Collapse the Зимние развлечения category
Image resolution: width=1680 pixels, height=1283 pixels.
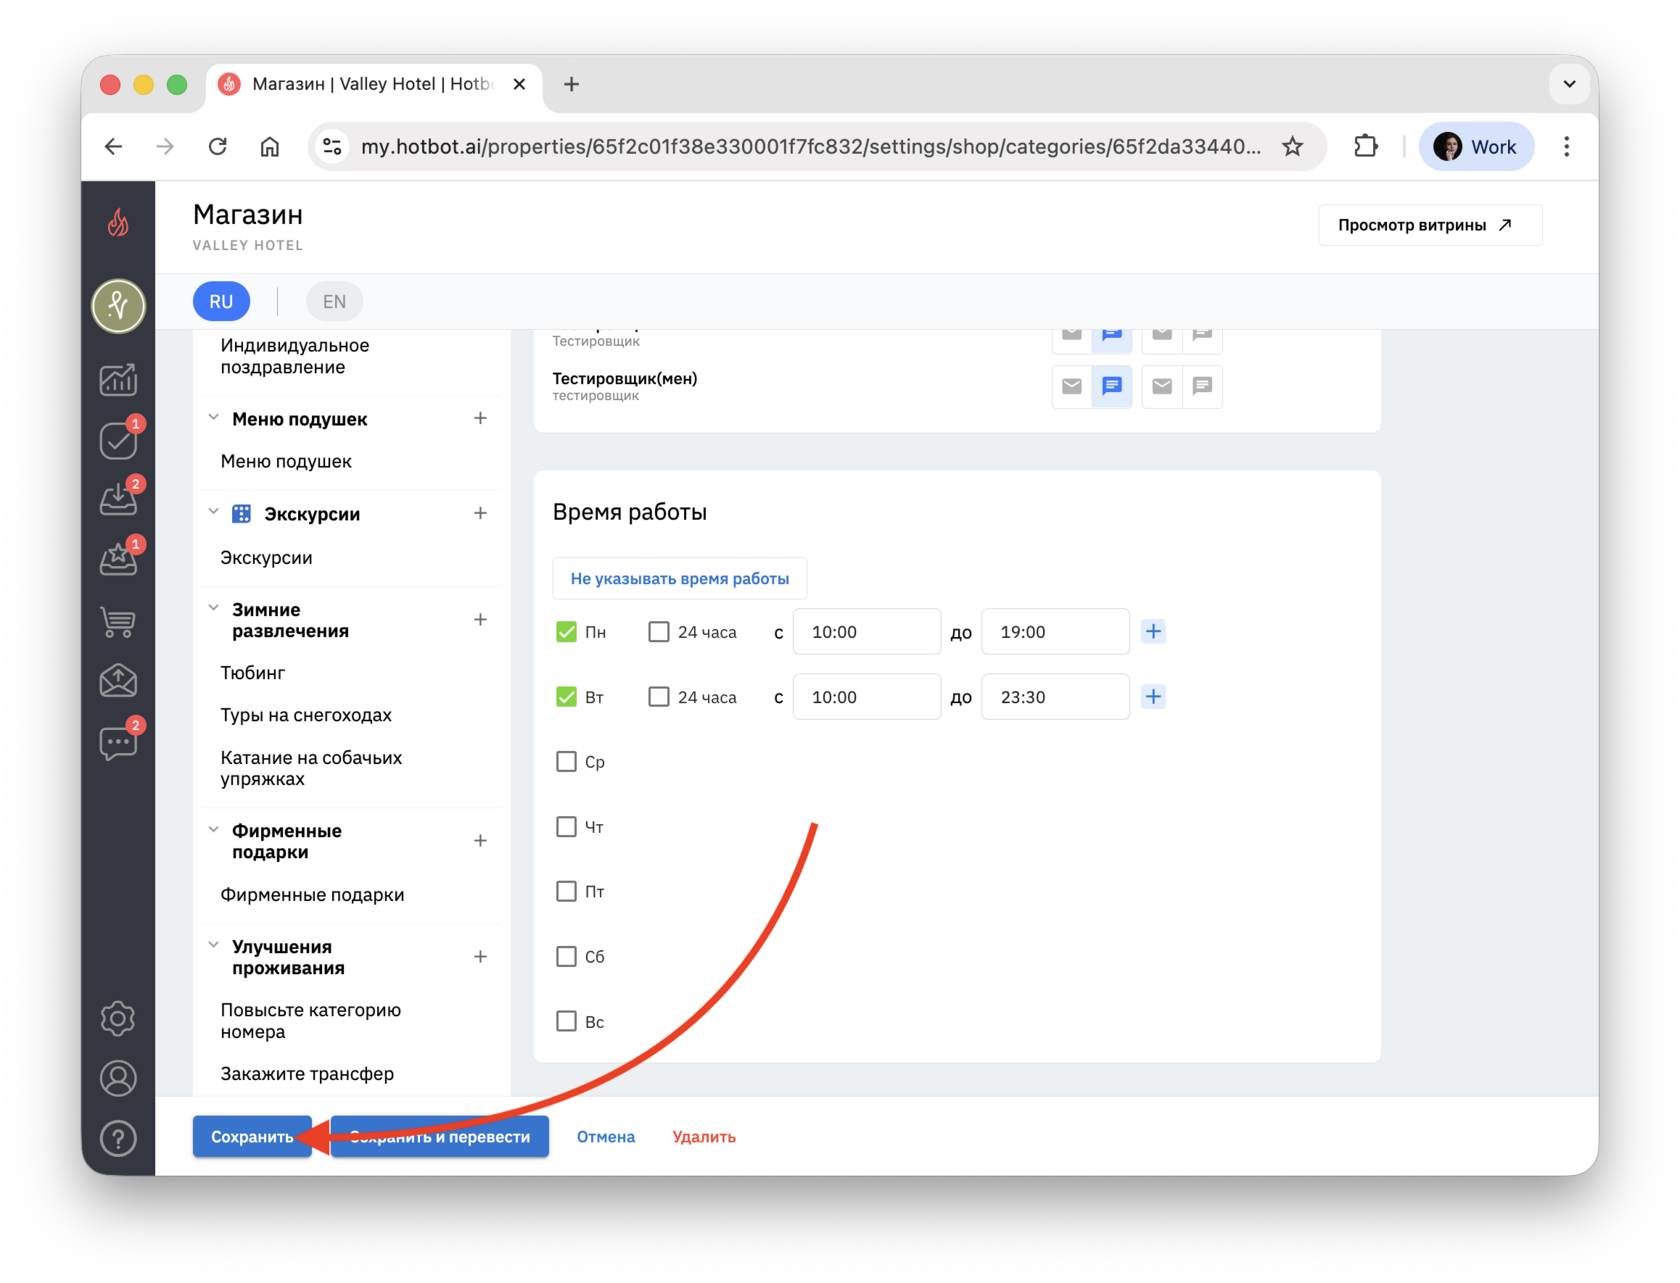213,608
